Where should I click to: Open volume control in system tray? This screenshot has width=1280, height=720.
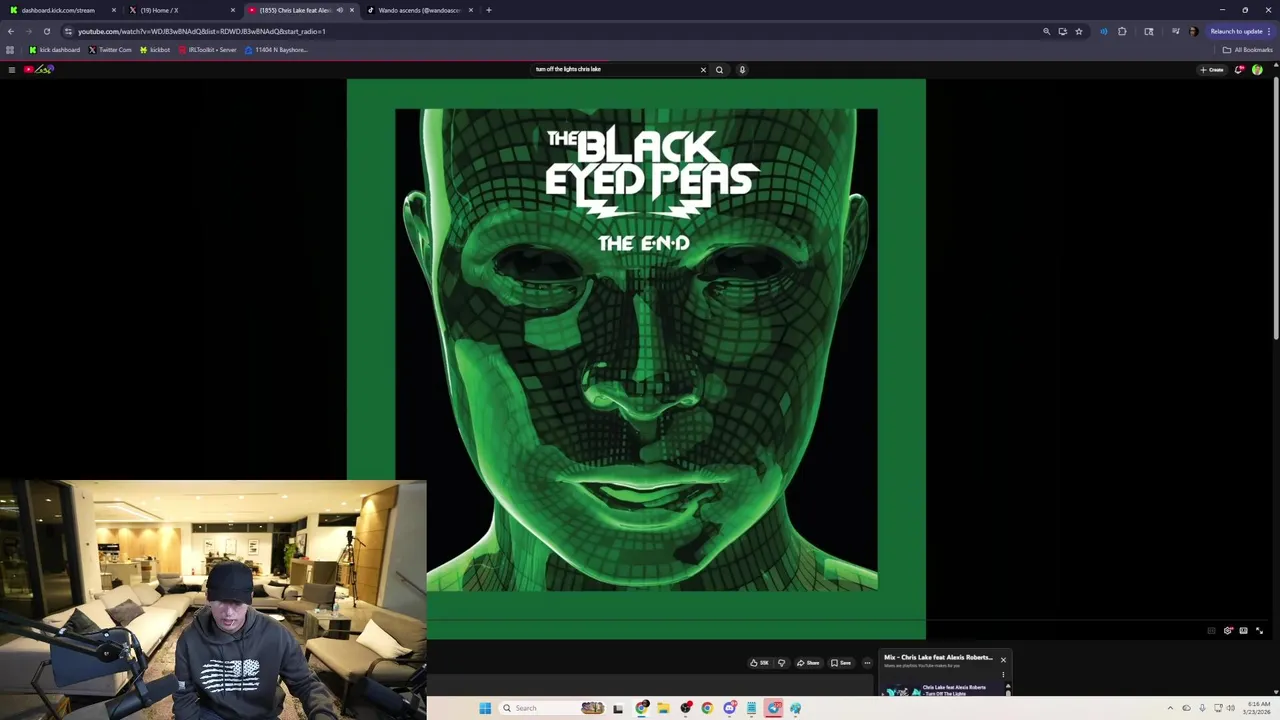[1230, 708]
